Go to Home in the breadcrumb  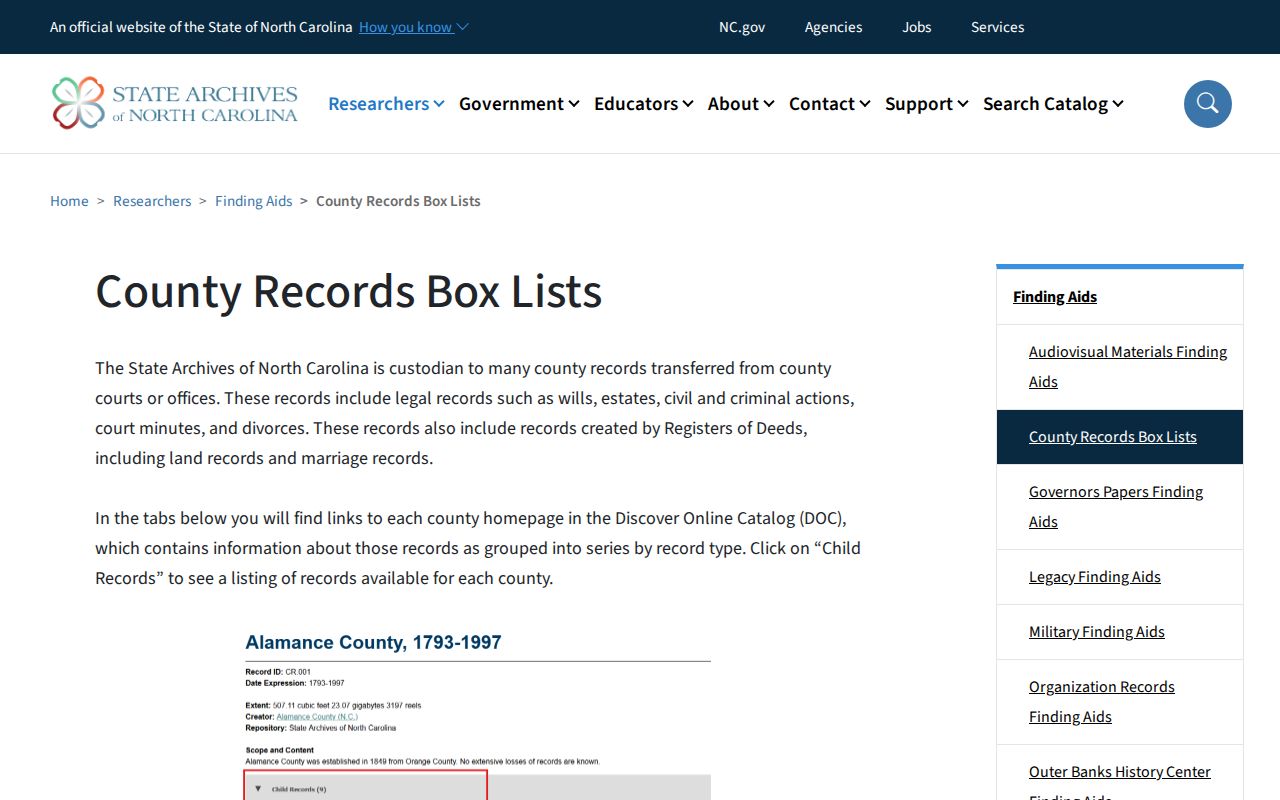click(69, 201)
